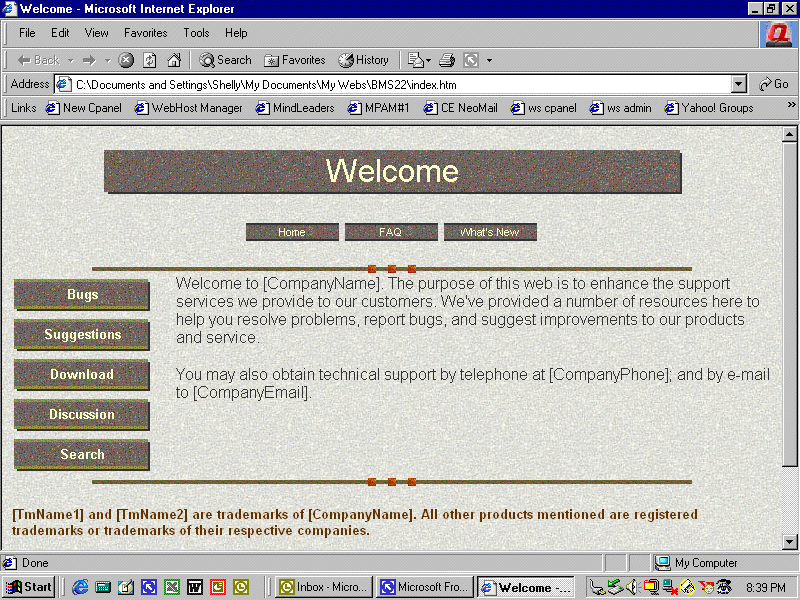Click the toolbar icon right of Print
Image resolution: width=800 pixels, height=600 pixels.
coord(471,60)
